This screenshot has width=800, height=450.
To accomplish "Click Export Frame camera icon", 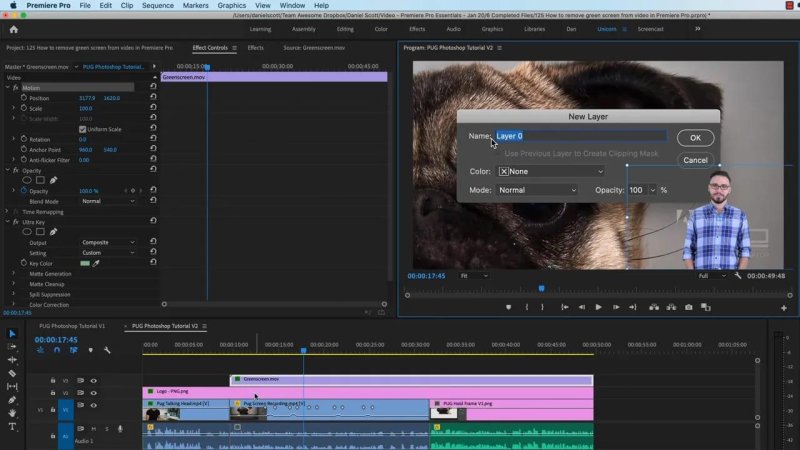I will coord(689,307).
